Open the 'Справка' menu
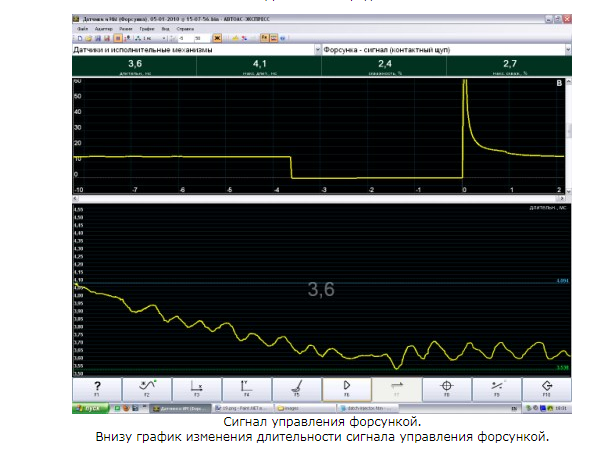The width and height of the screenshot is (604, 451). (185, 29)
